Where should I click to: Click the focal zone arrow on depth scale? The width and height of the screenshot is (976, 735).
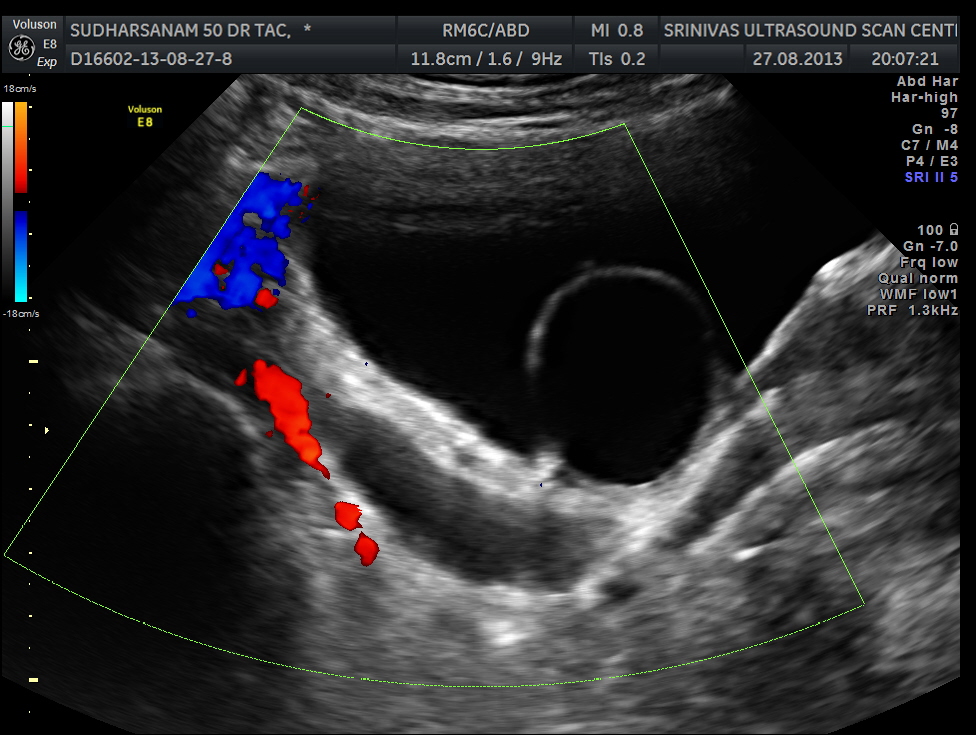[x=46, y=430]
